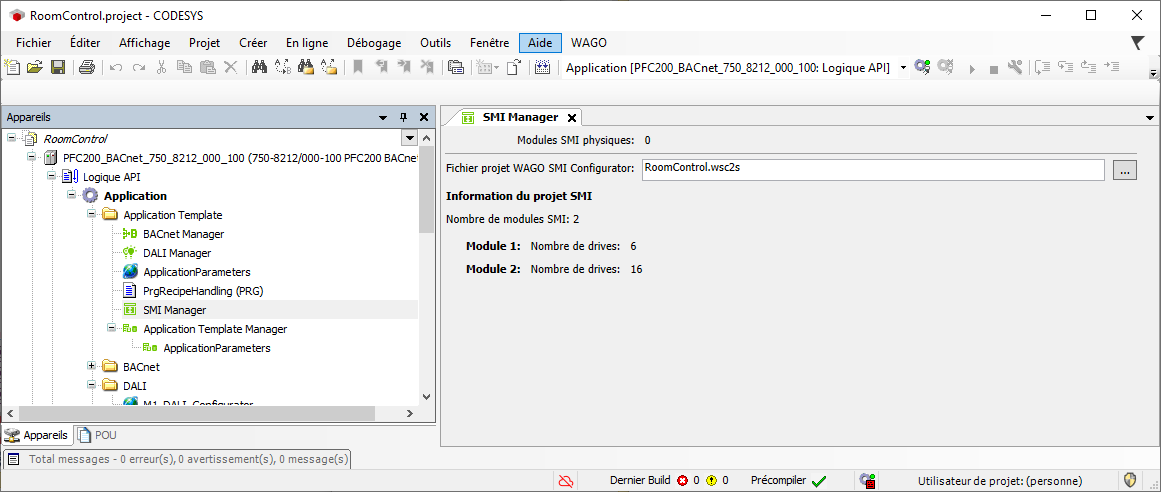1161x492 pixels.
Task: Go to the previous bookmark
Action: tap(381, 67)
